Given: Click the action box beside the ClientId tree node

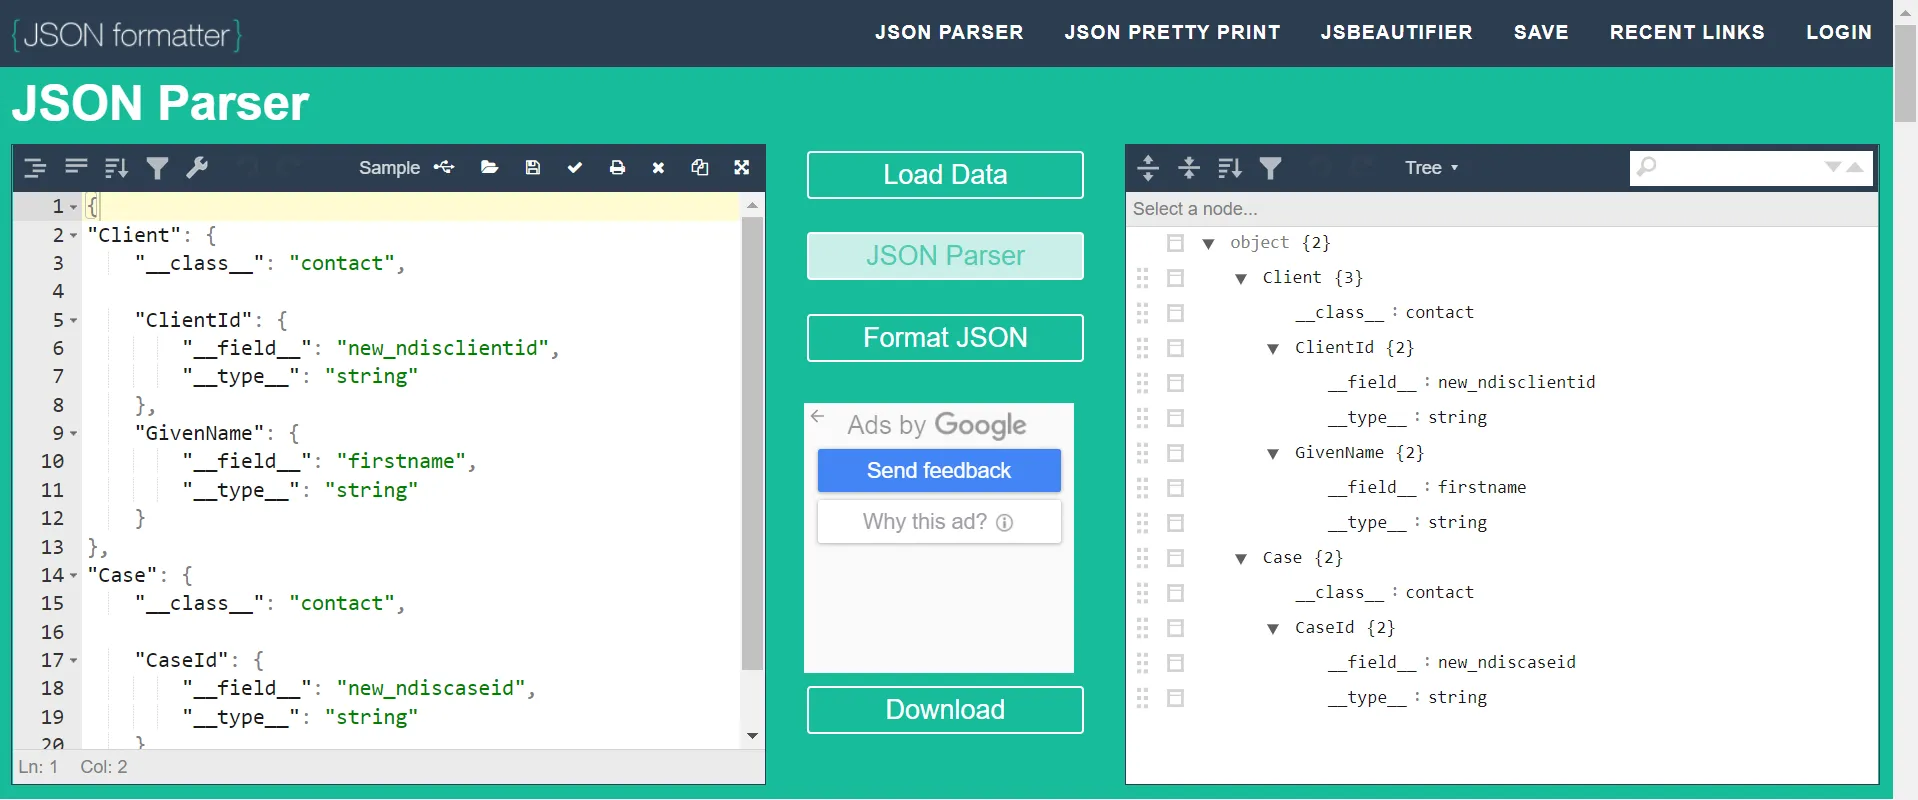Looking at the screenshot, I should point(1176,348).
